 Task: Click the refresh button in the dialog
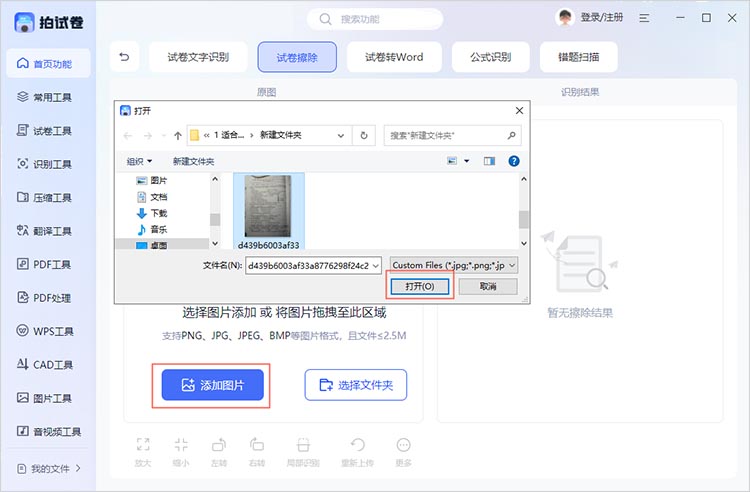pyautogui.click(x=364, y=136)
